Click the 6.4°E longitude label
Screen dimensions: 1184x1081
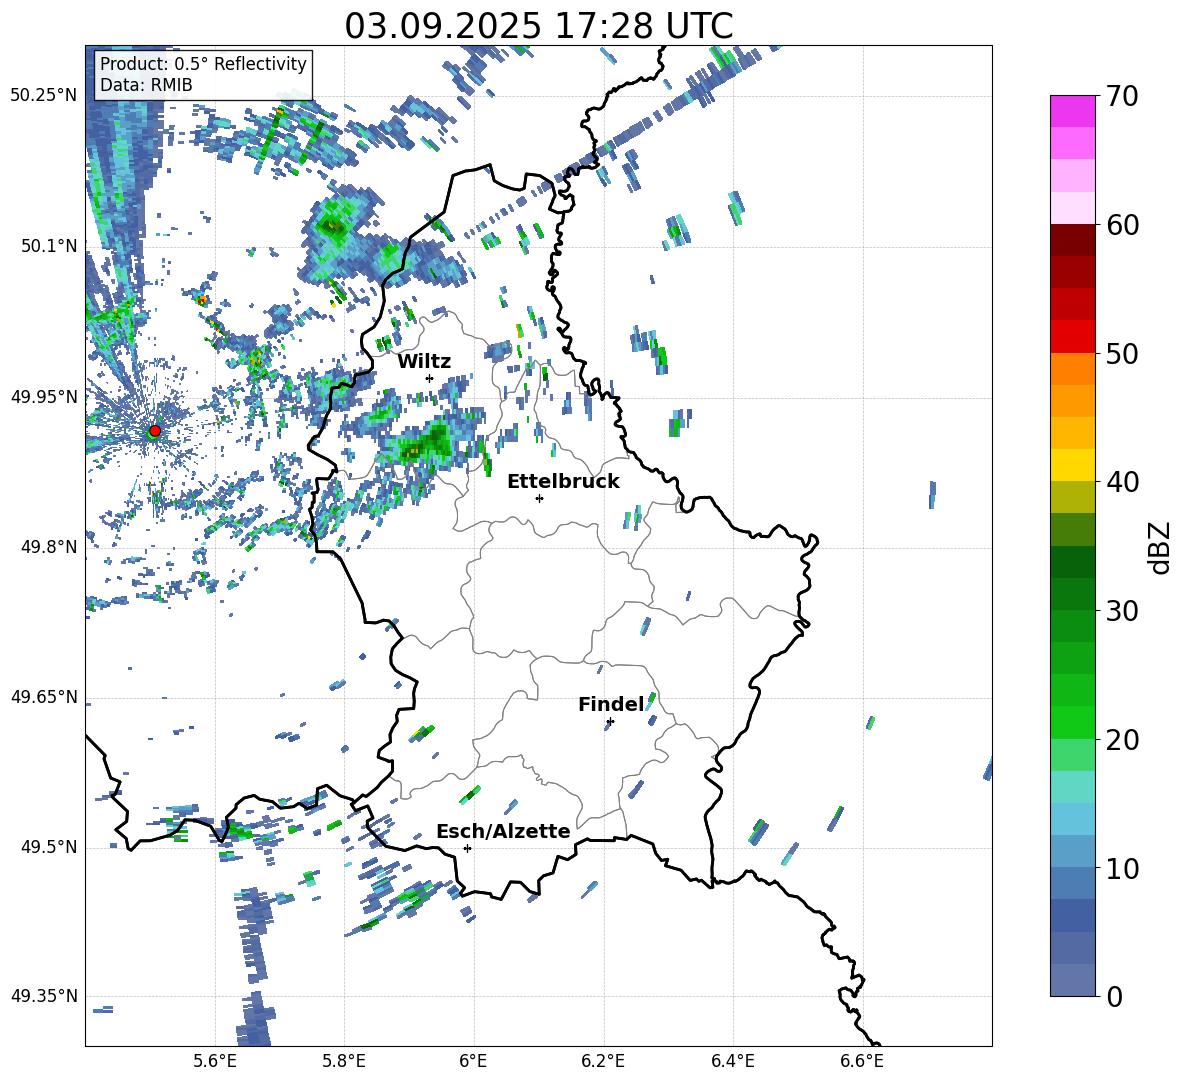pyautogui.click(x=732, y=1061)
